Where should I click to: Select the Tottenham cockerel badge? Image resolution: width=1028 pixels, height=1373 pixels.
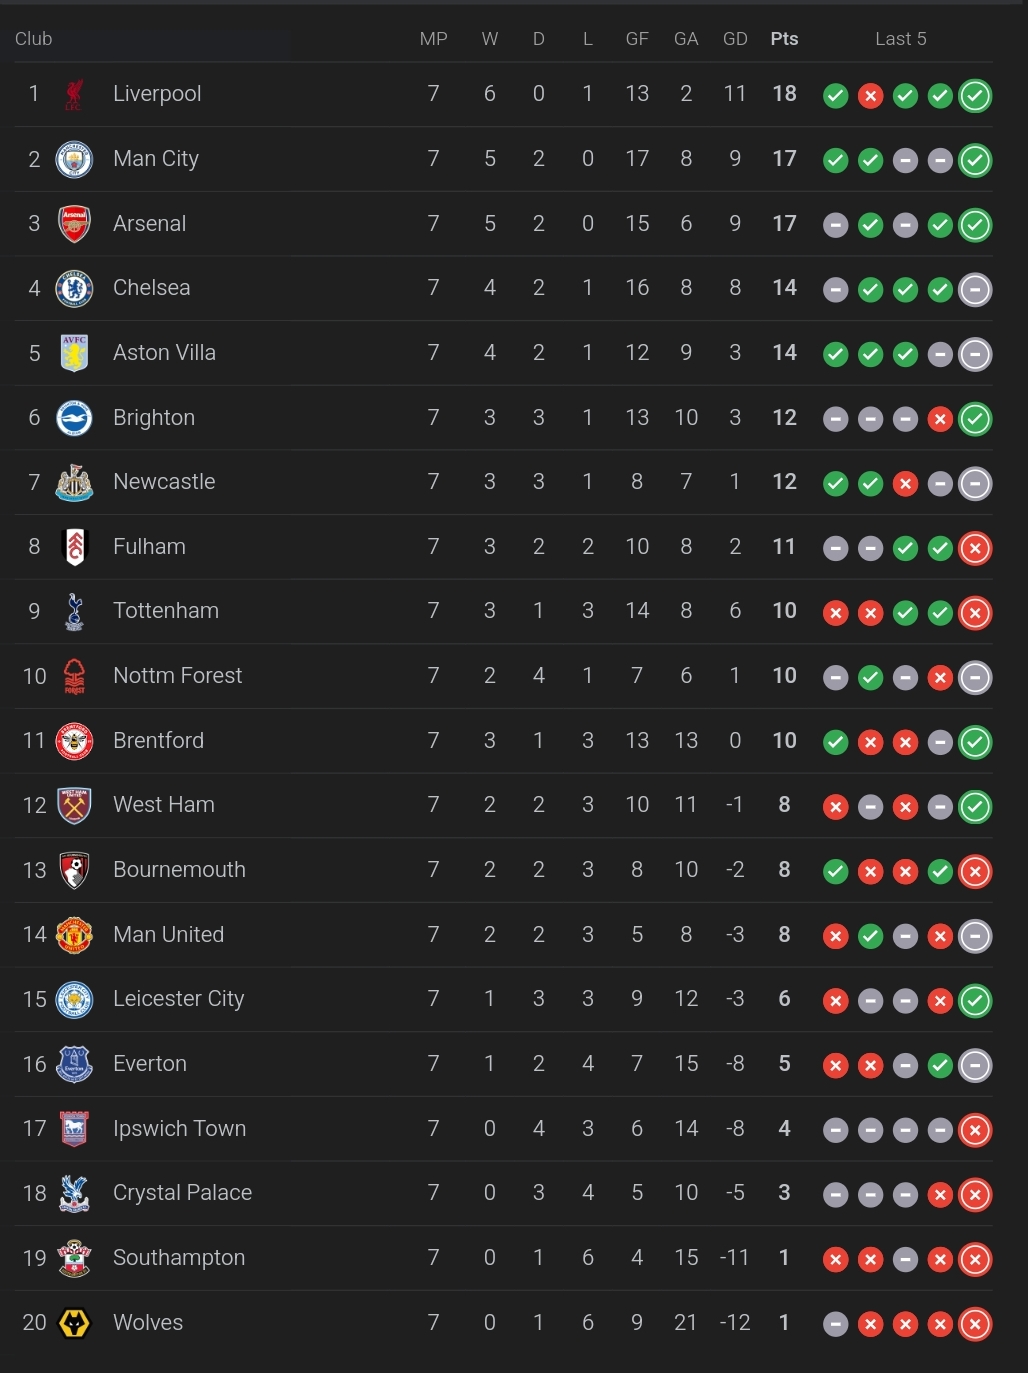(74, 612)
